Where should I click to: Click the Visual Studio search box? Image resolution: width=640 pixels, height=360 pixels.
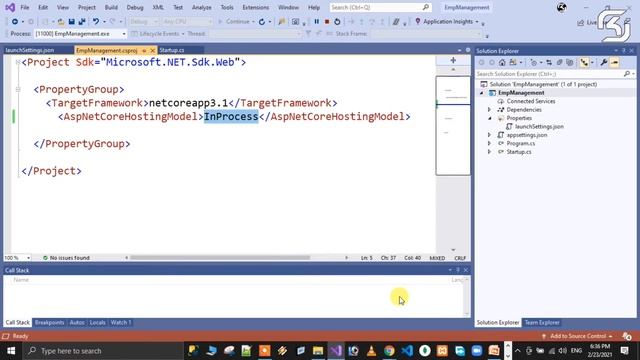pos(380,7)
